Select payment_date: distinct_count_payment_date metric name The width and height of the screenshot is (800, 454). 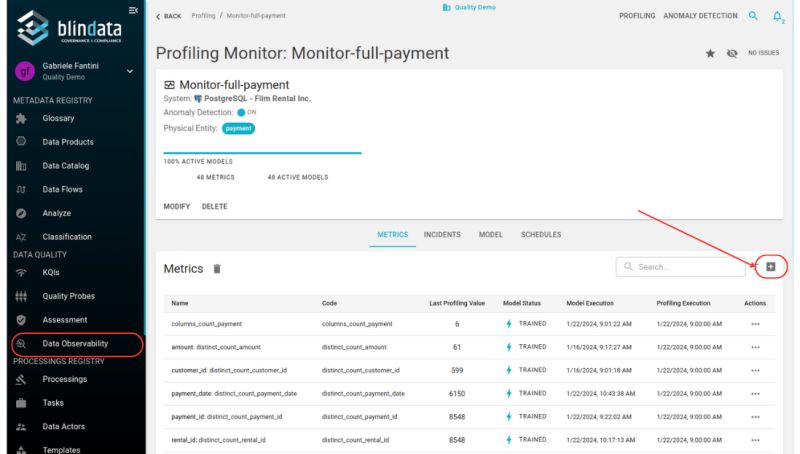pos(234,394)
